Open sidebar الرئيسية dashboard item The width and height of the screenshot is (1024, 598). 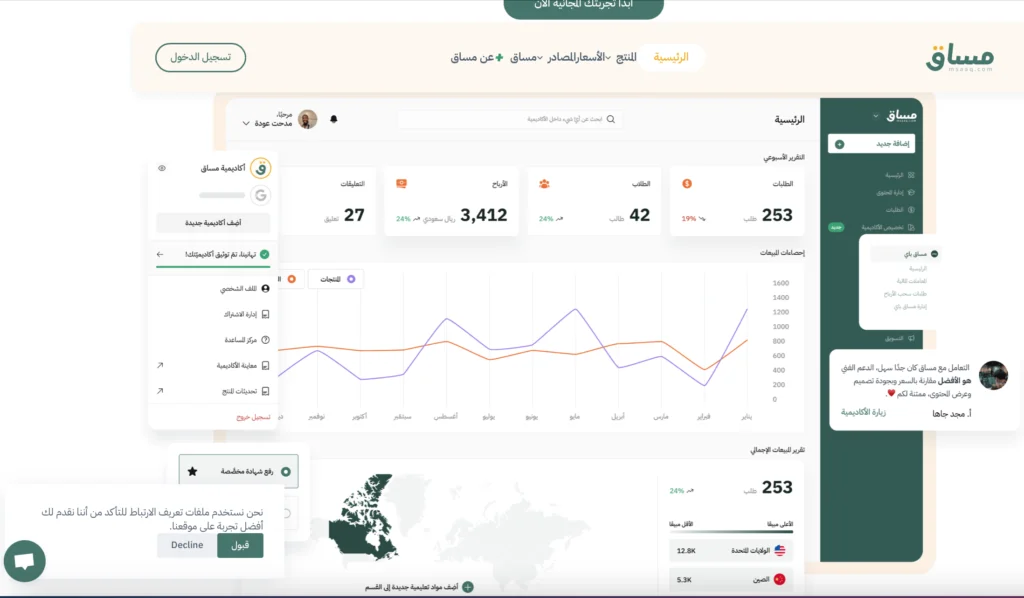[899, 175]
